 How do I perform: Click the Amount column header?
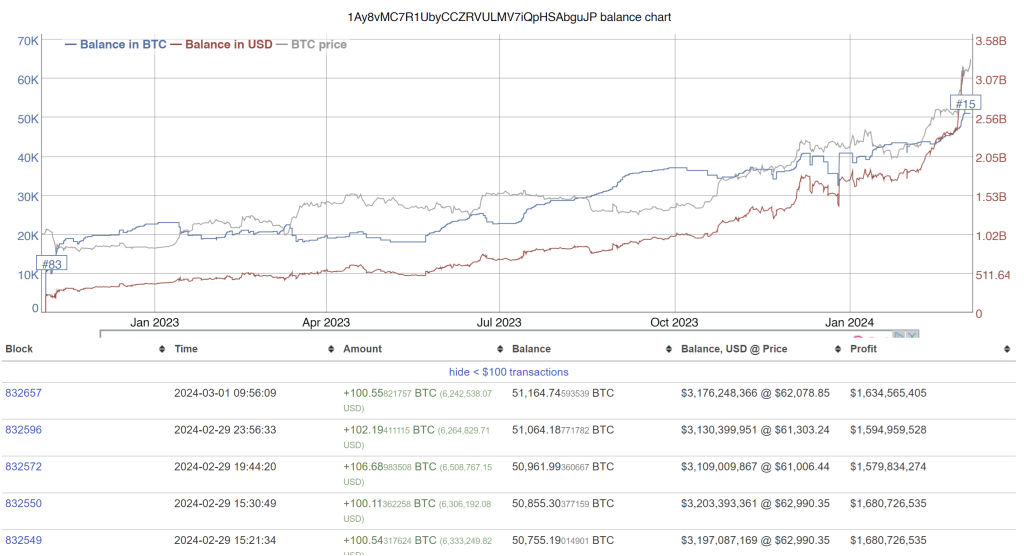(x=362, y=349)
